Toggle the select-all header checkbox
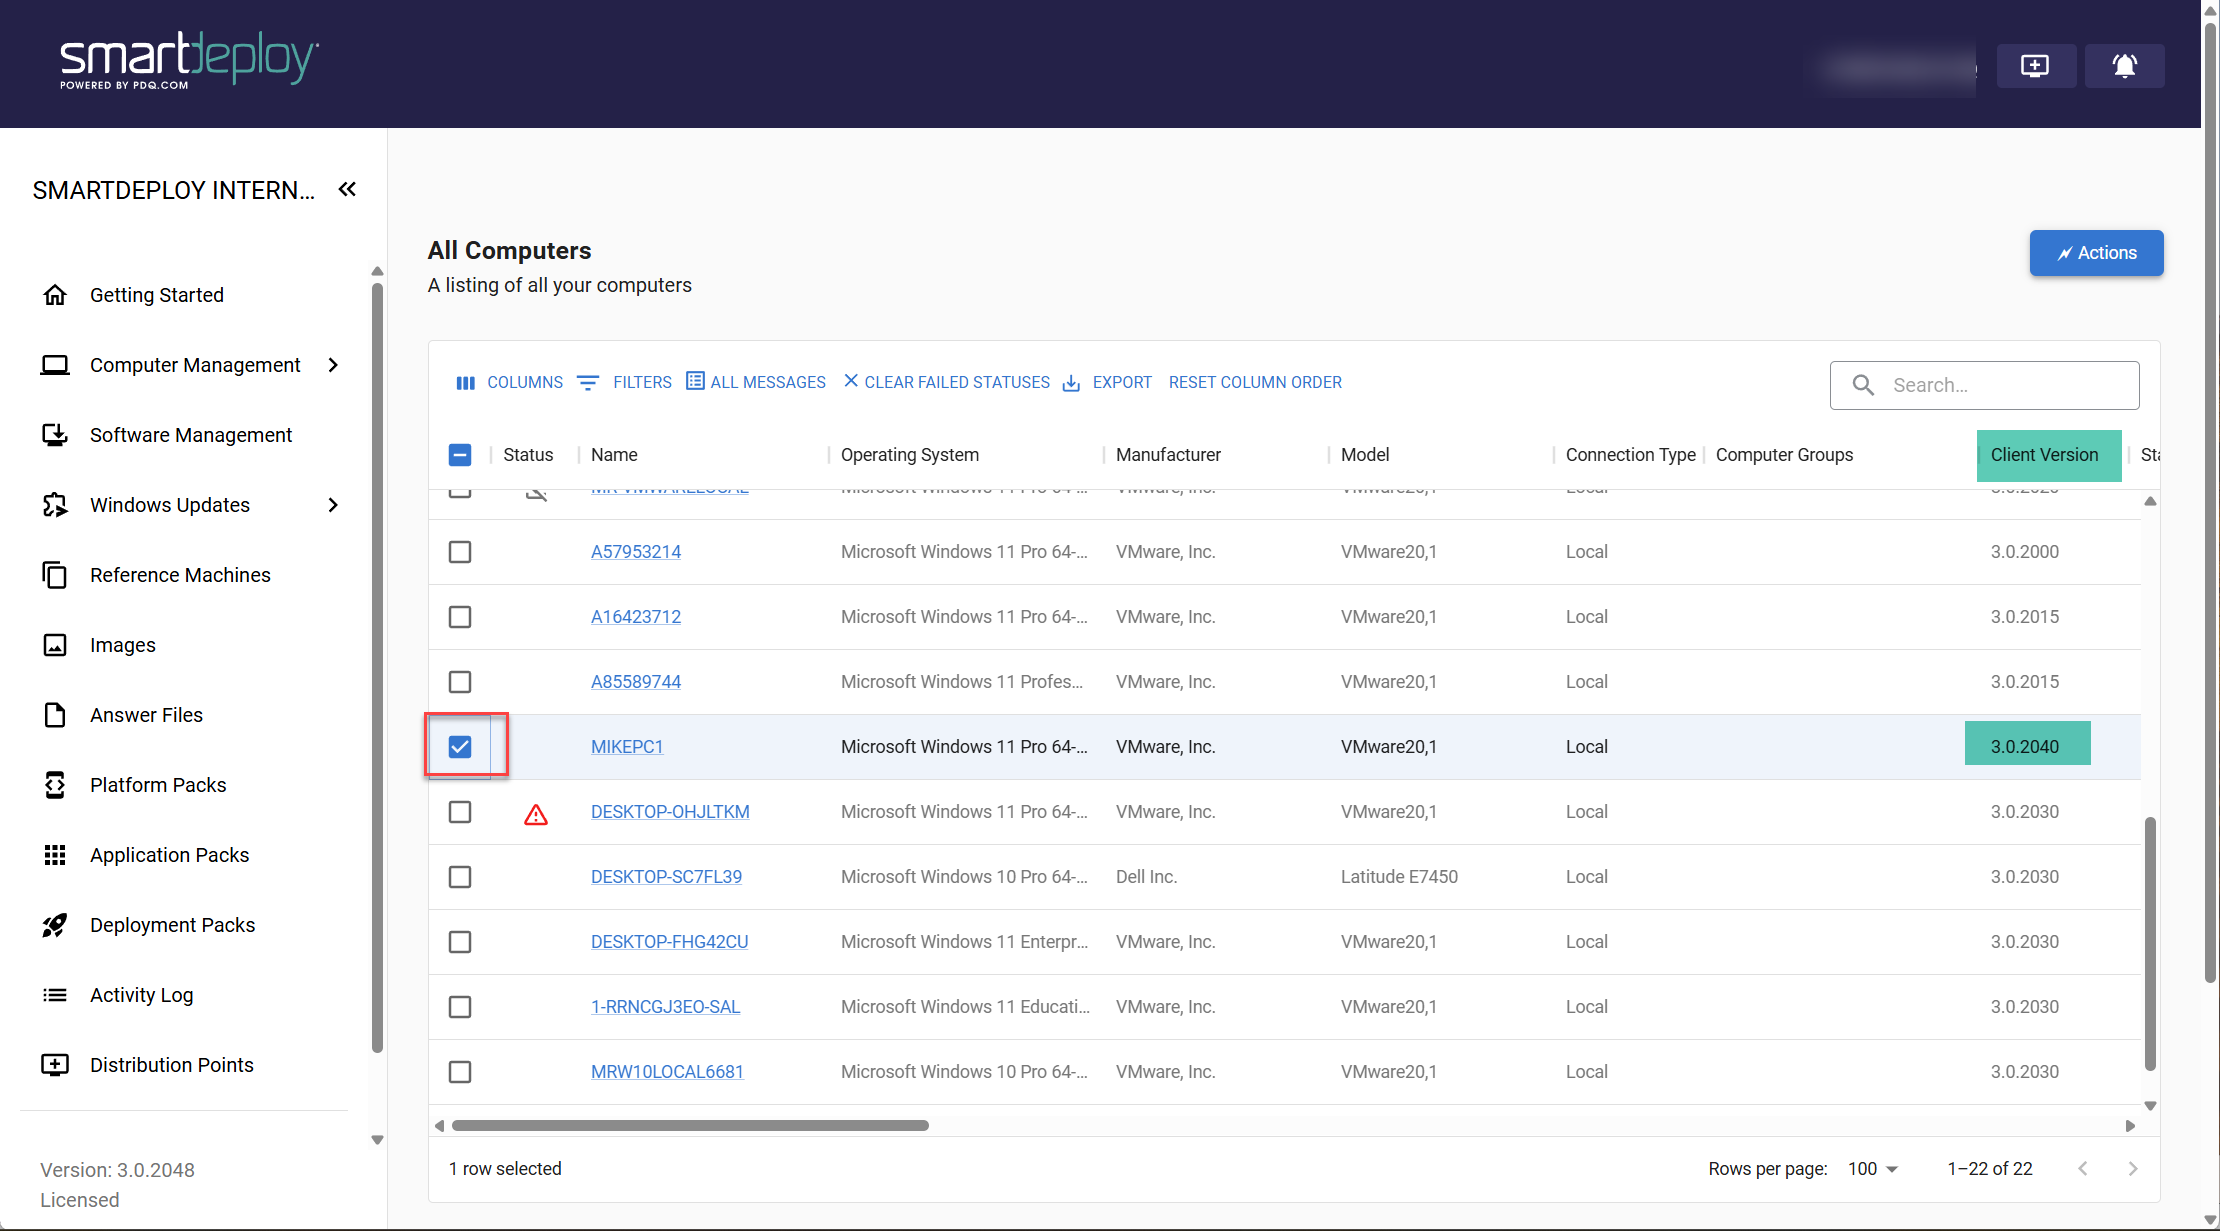 point(460,455)
